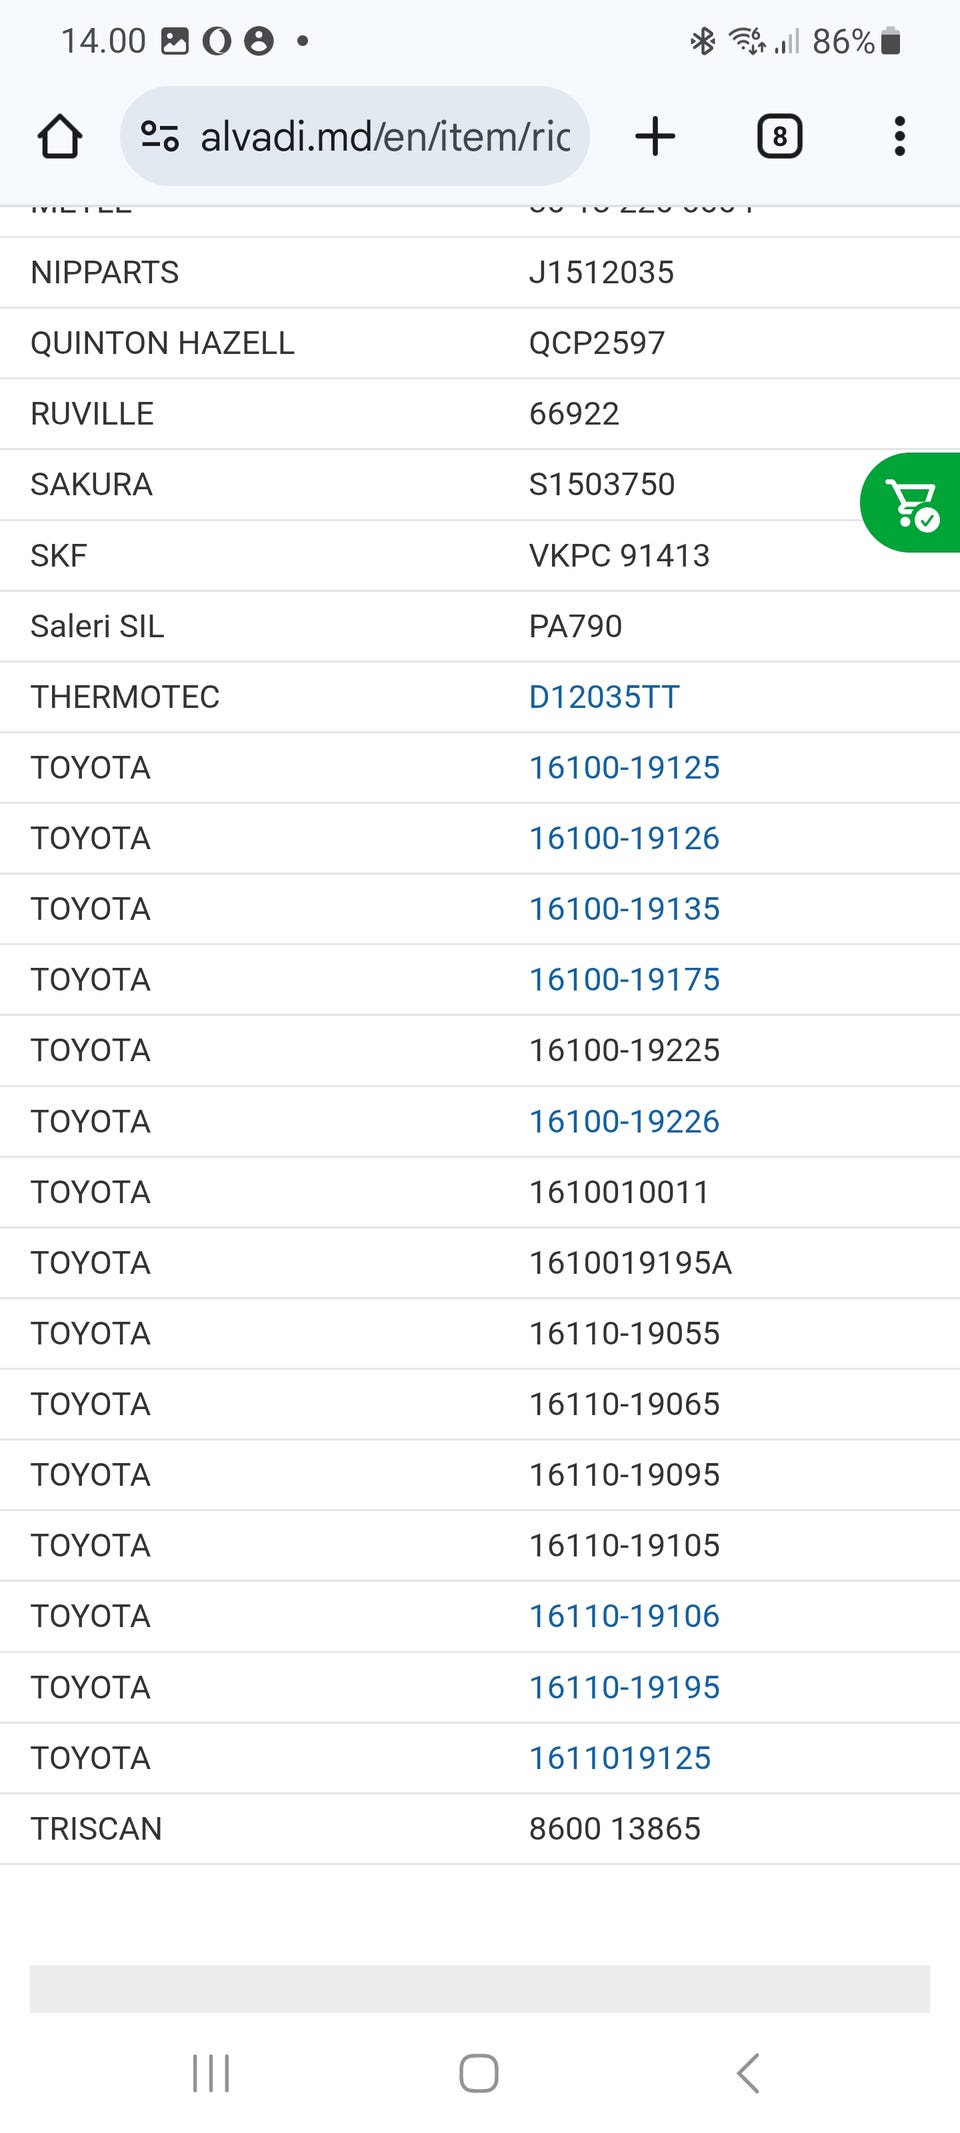Tap the gray bar below the table
Screen dimensions: 960x2133
point(480,1988)
